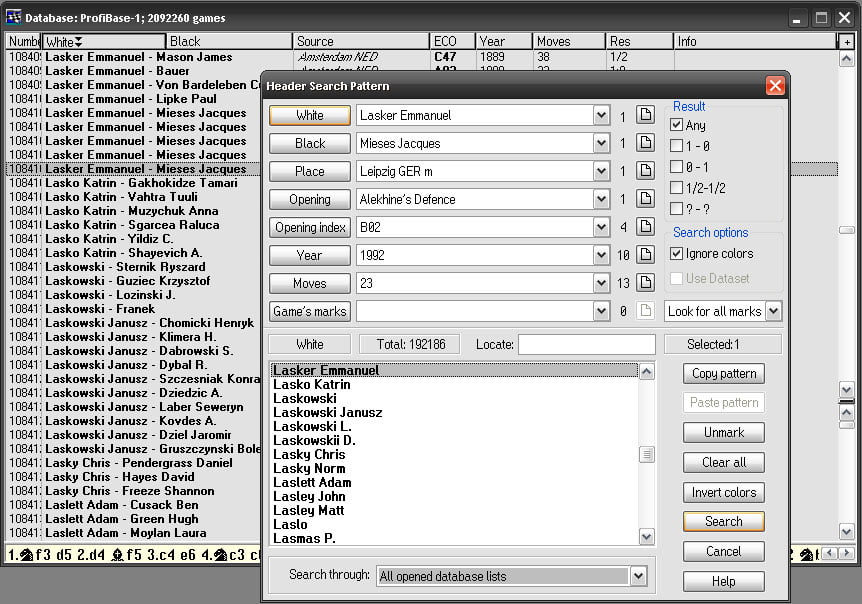Screen dimensions: 862x604
Task: Click the knight piece icon in the notation bar
Action: 26,556
